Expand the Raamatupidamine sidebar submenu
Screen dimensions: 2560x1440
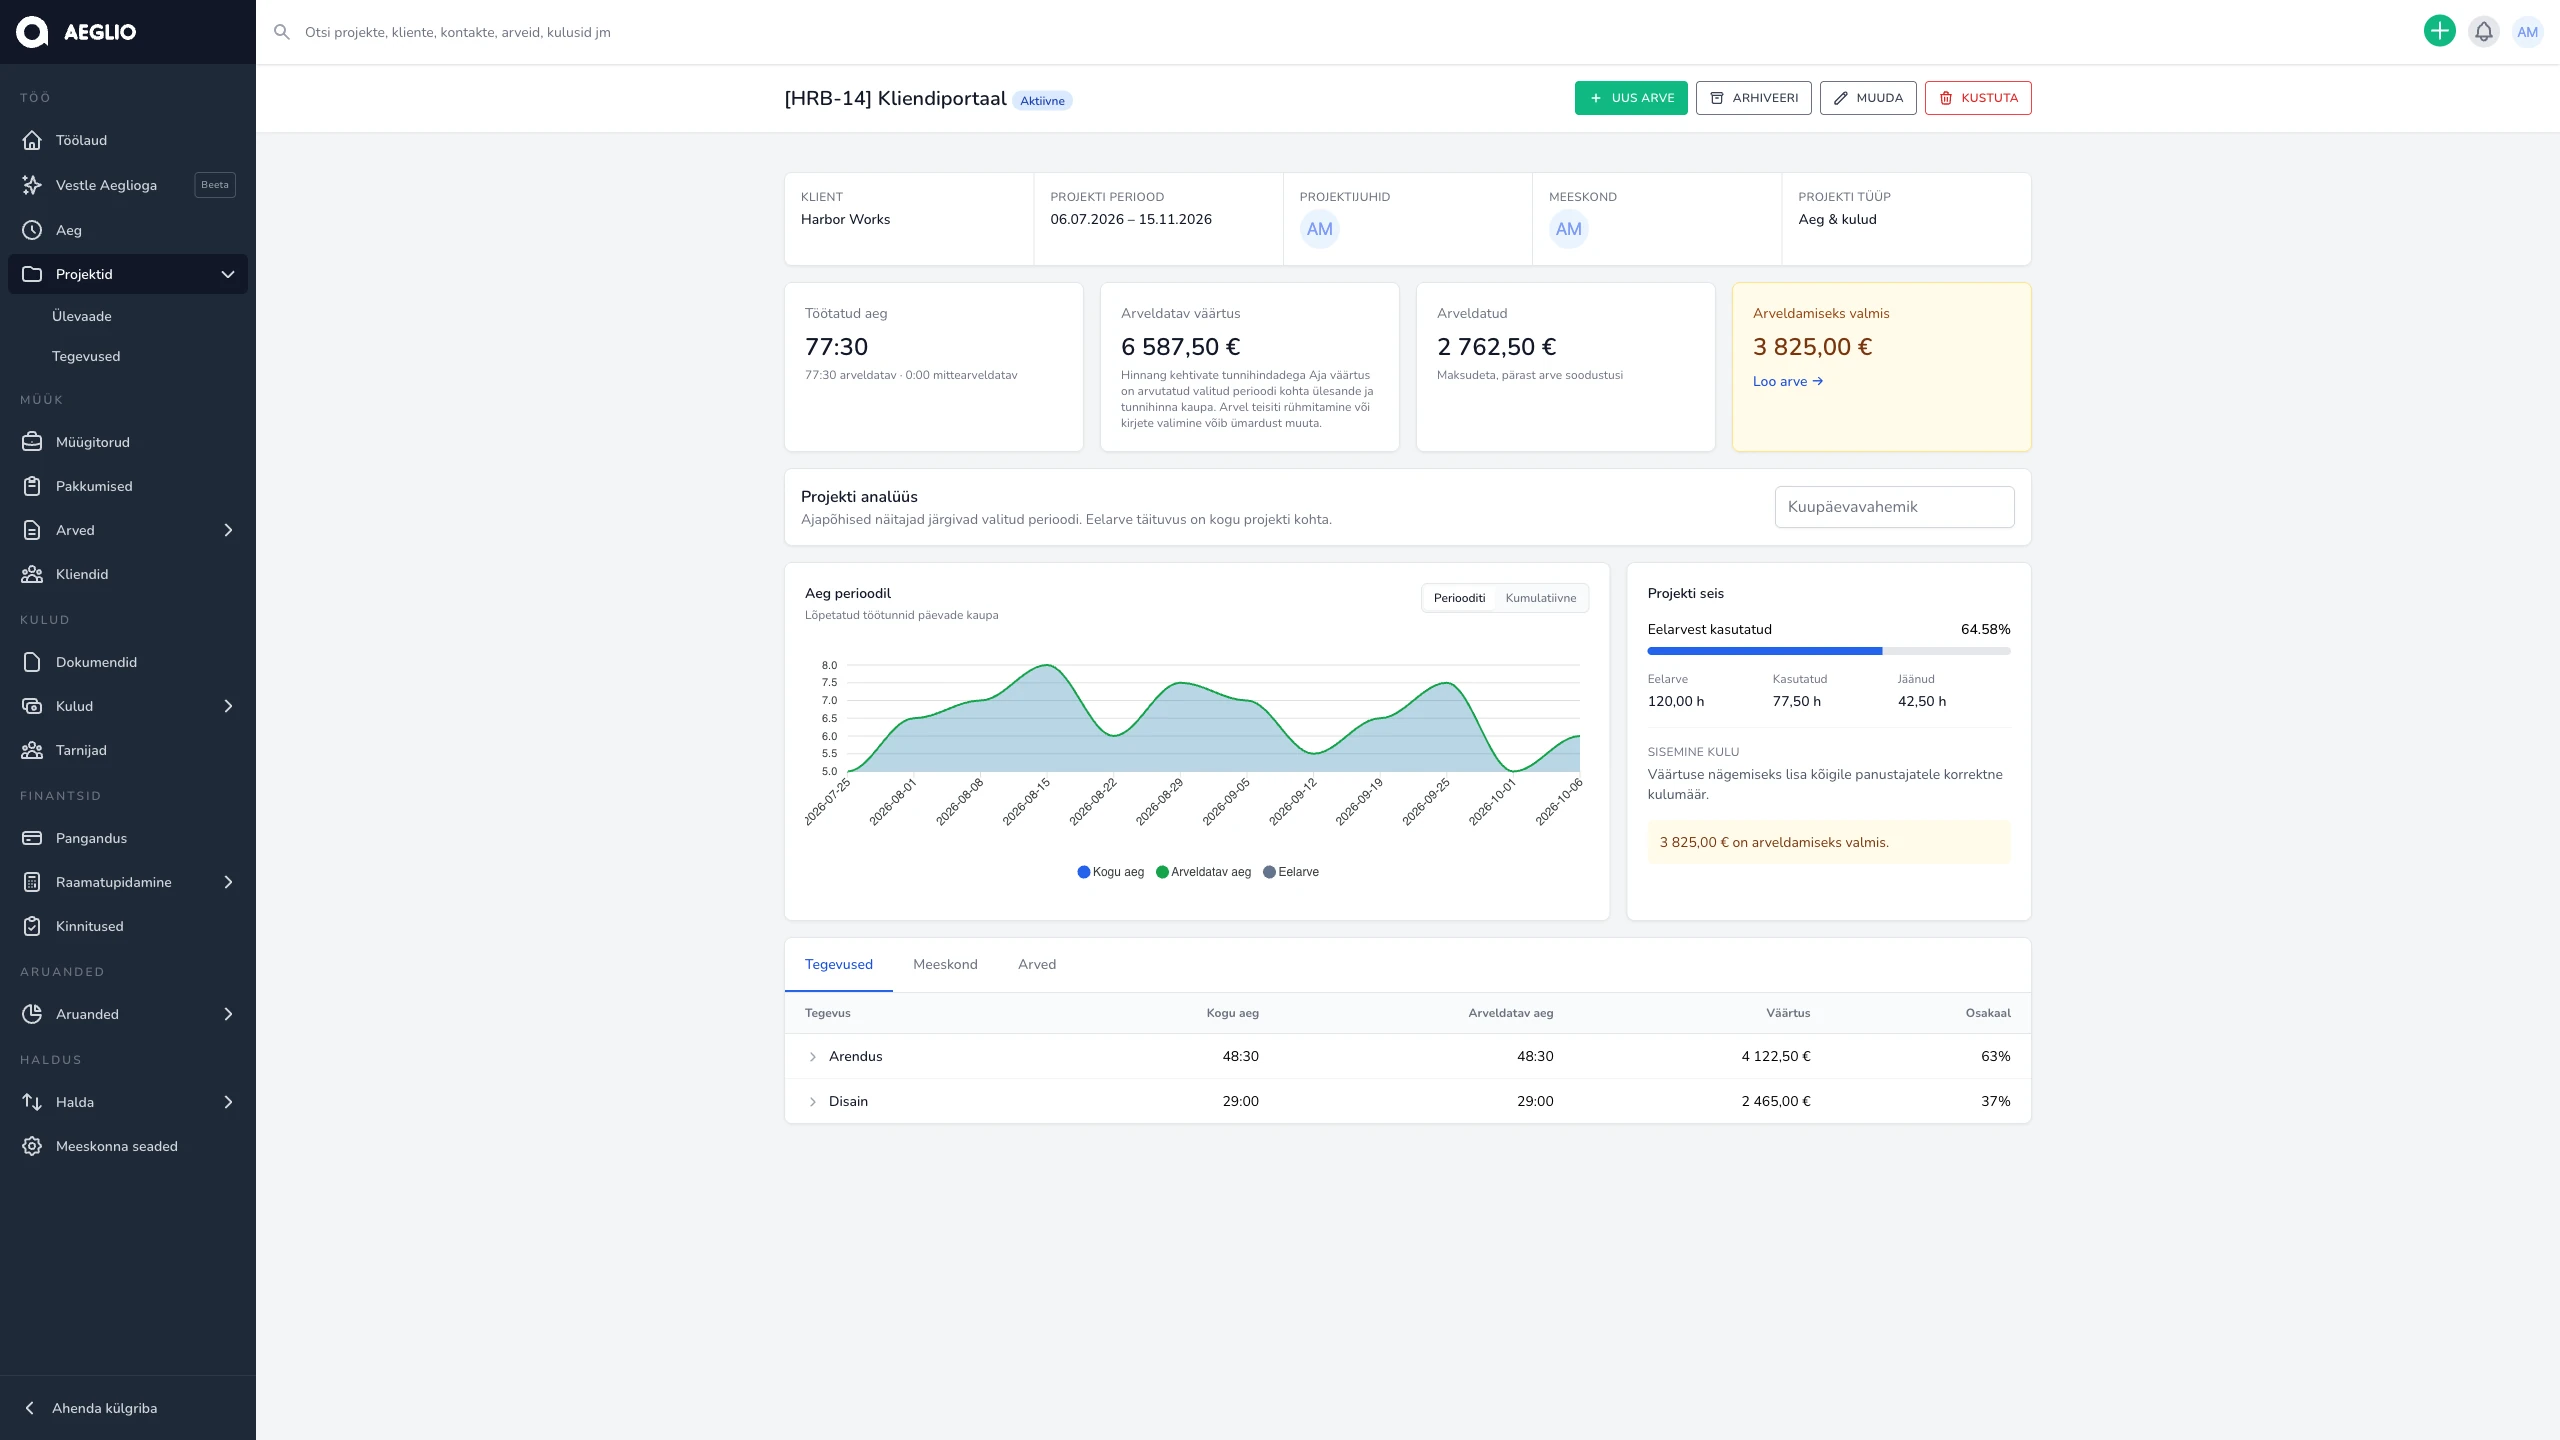point(228,882)
